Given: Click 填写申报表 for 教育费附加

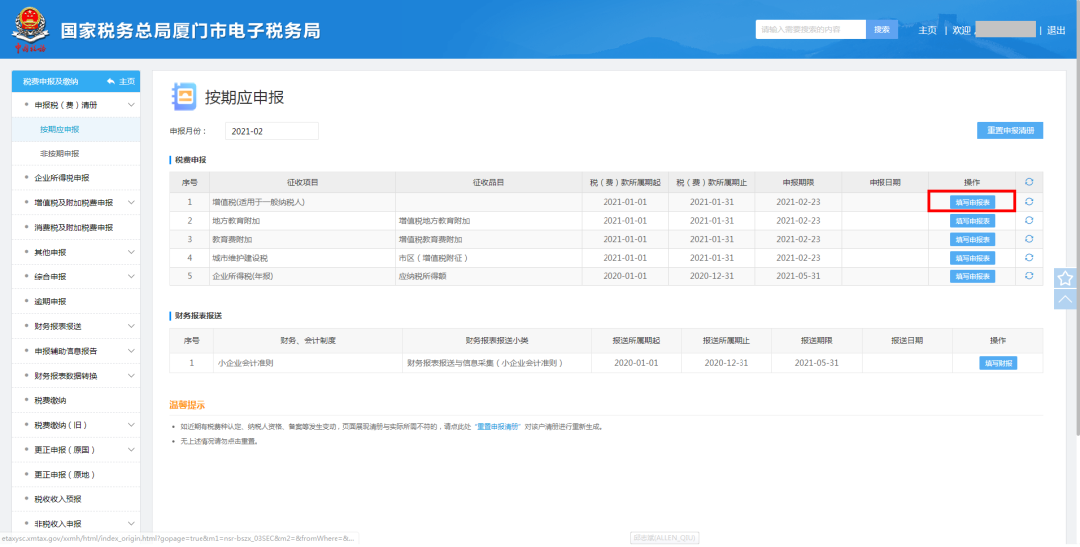Looking at the screenshot, I should point(972,239).
